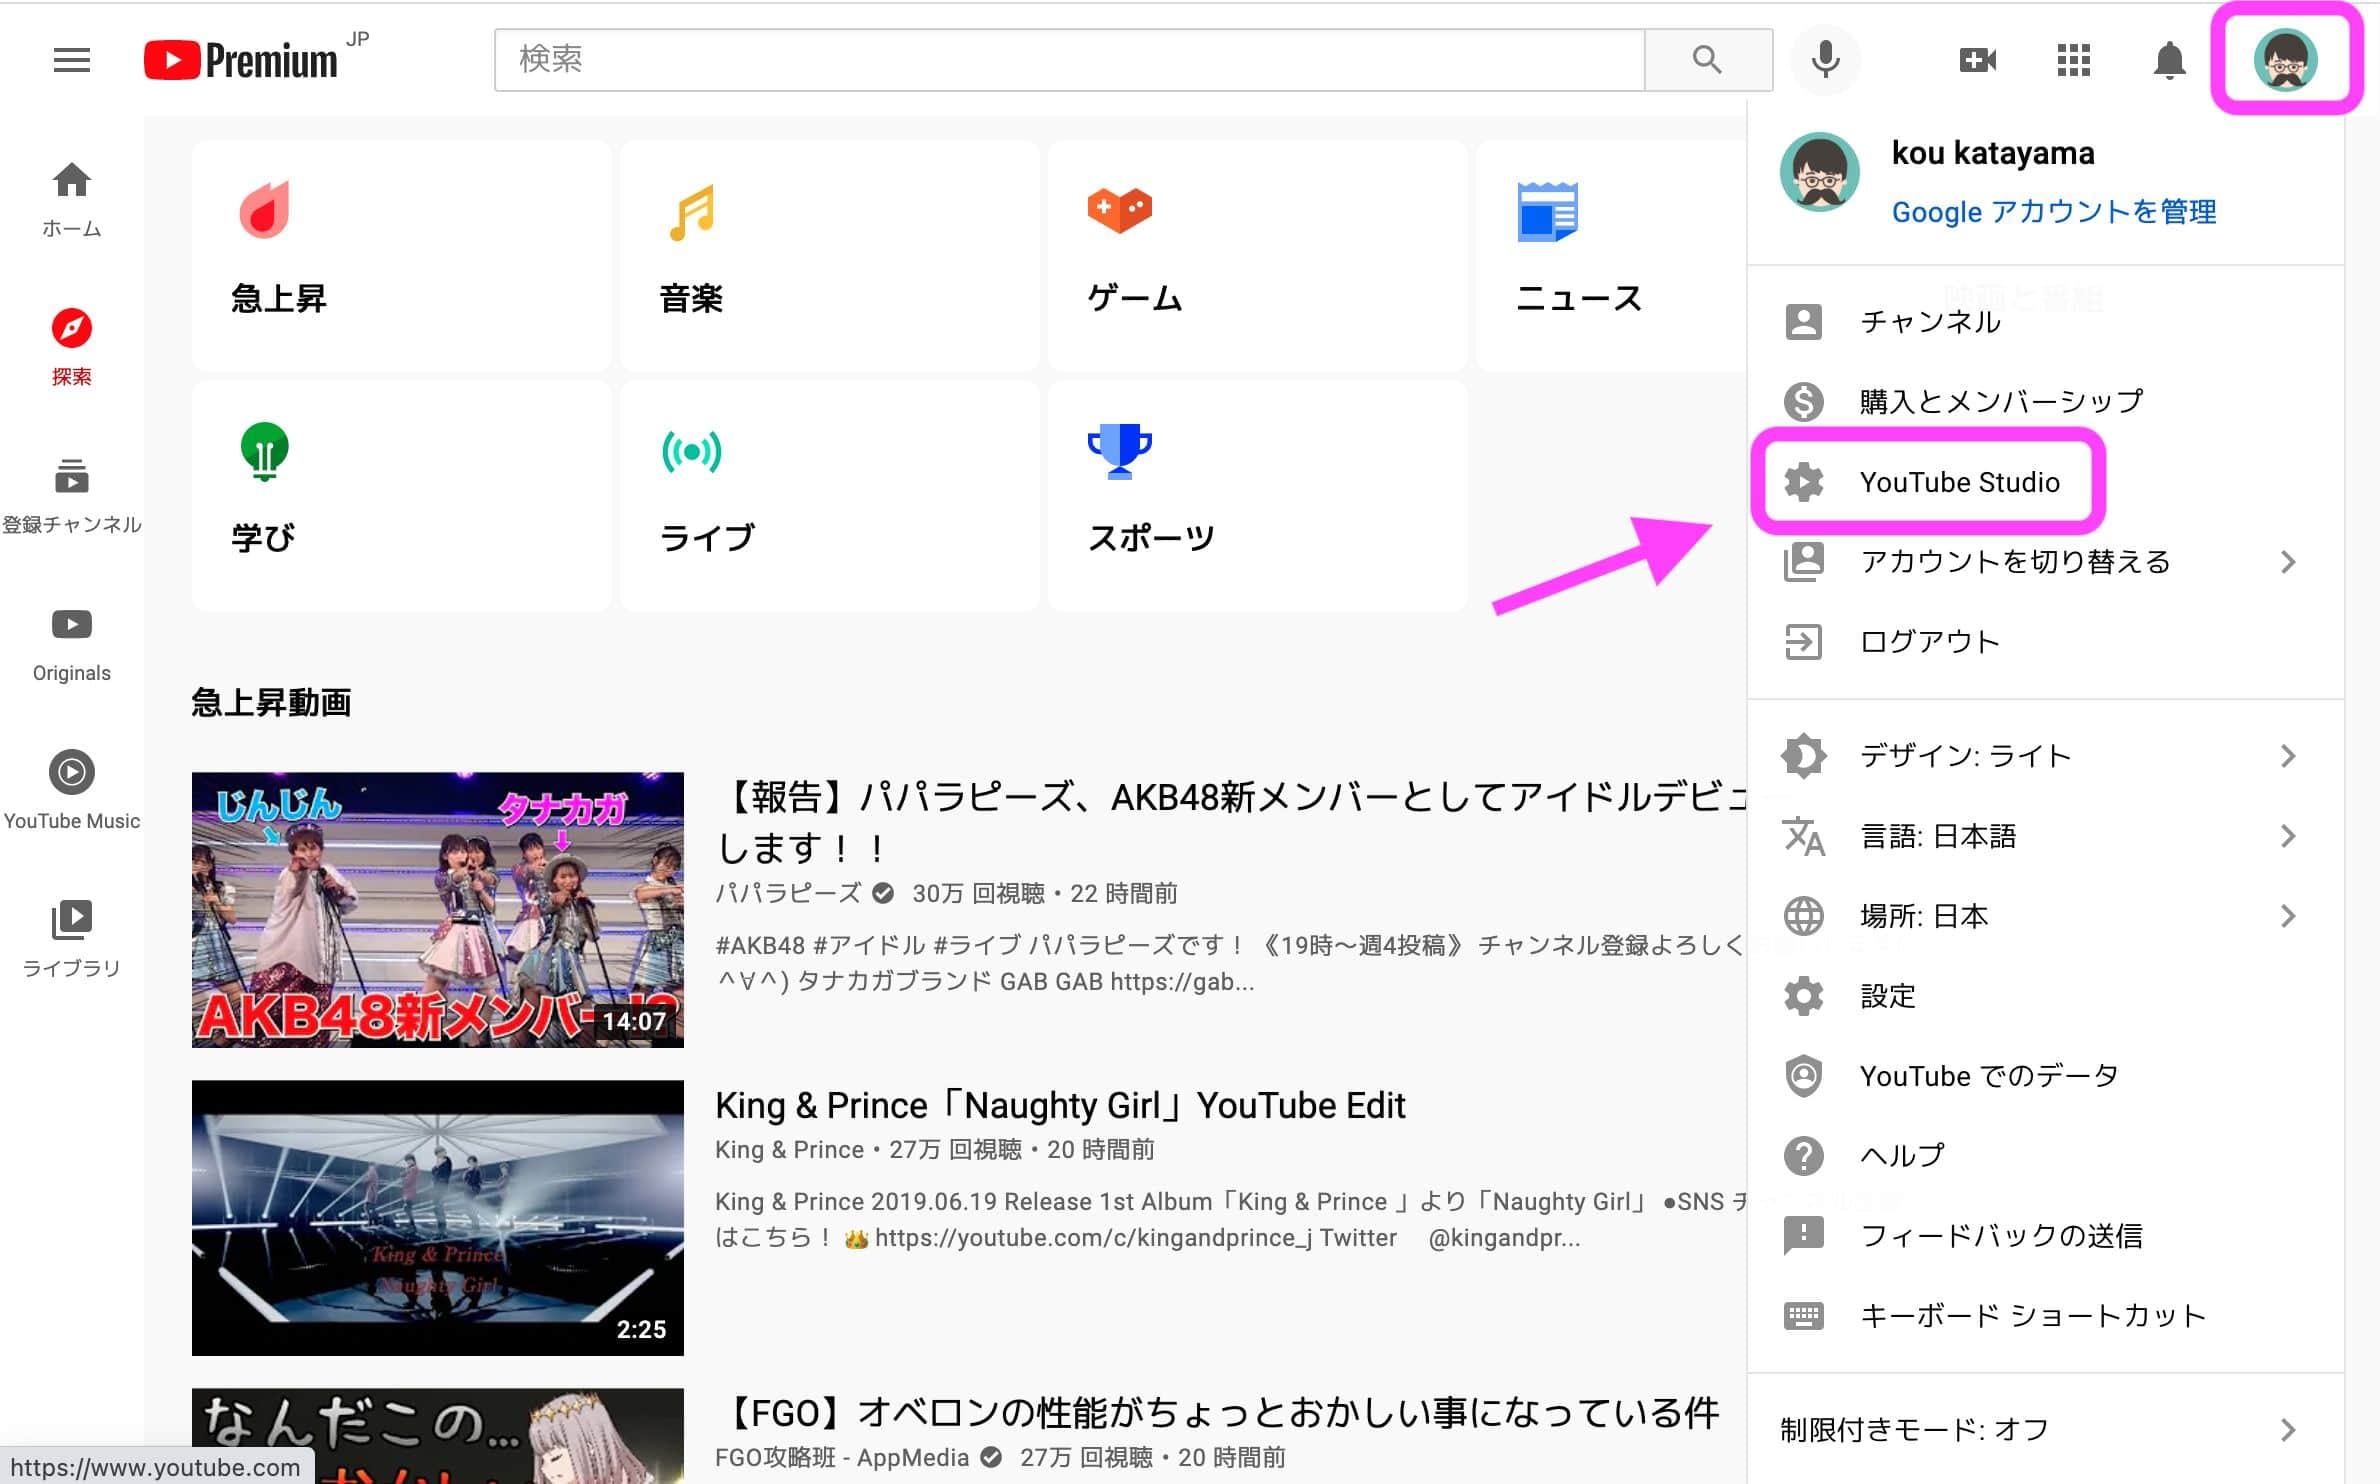Play the AKB48新メンバー video thumbnail
Viewport: 2380px width, 1484px height.
[x=438, y=910]
